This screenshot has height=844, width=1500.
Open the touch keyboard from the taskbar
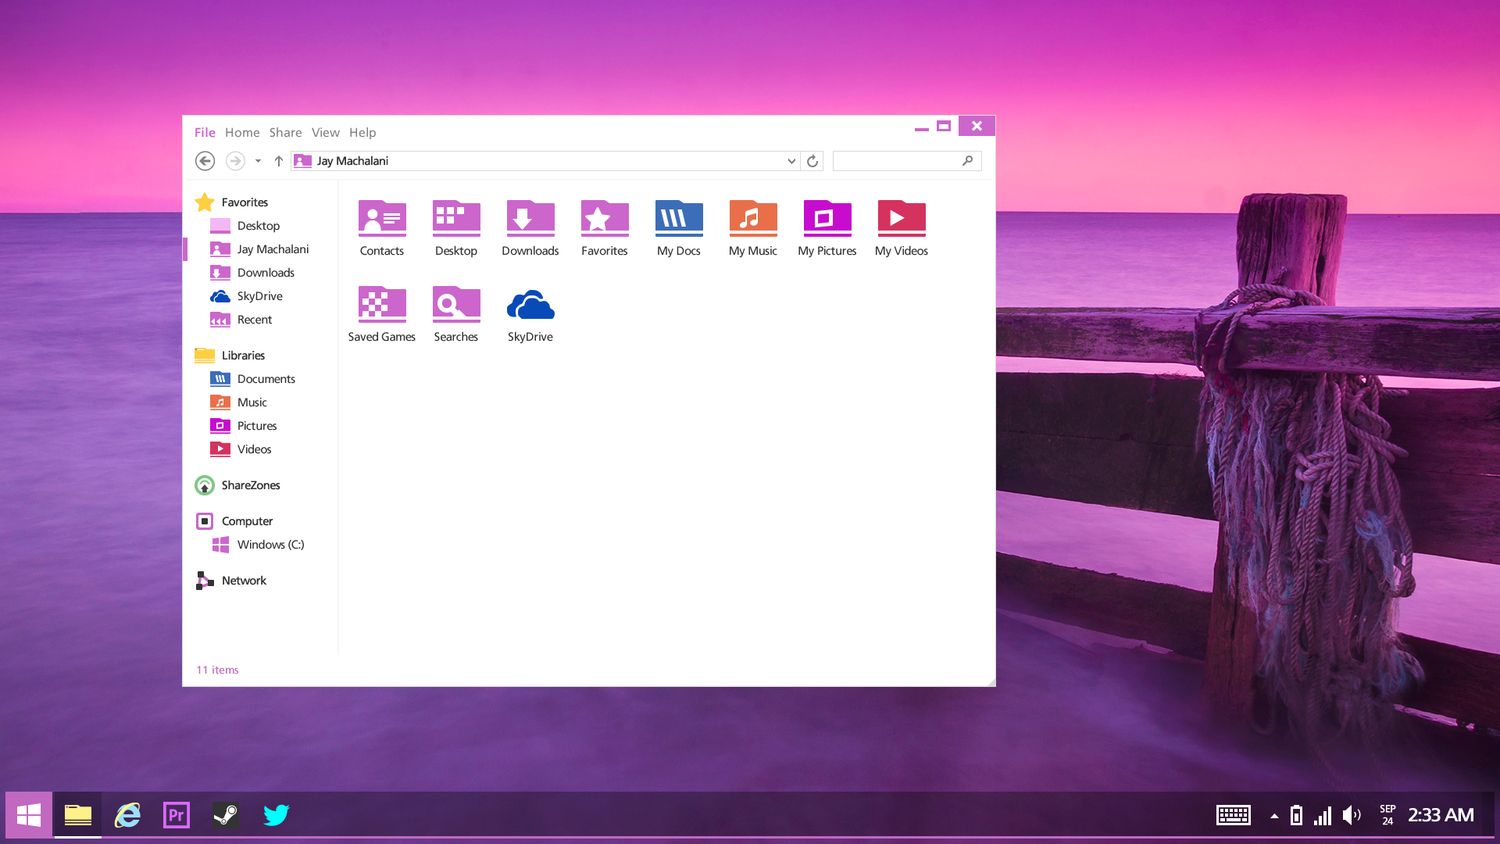click(x=1233, y=815)
